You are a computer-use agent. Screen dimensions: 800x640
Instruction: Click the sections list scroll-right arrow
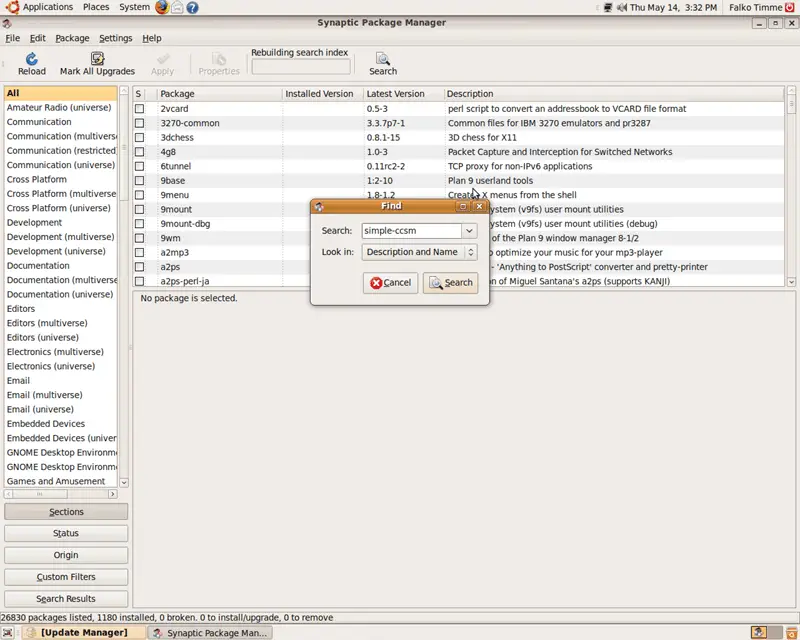tap(113, 494)
